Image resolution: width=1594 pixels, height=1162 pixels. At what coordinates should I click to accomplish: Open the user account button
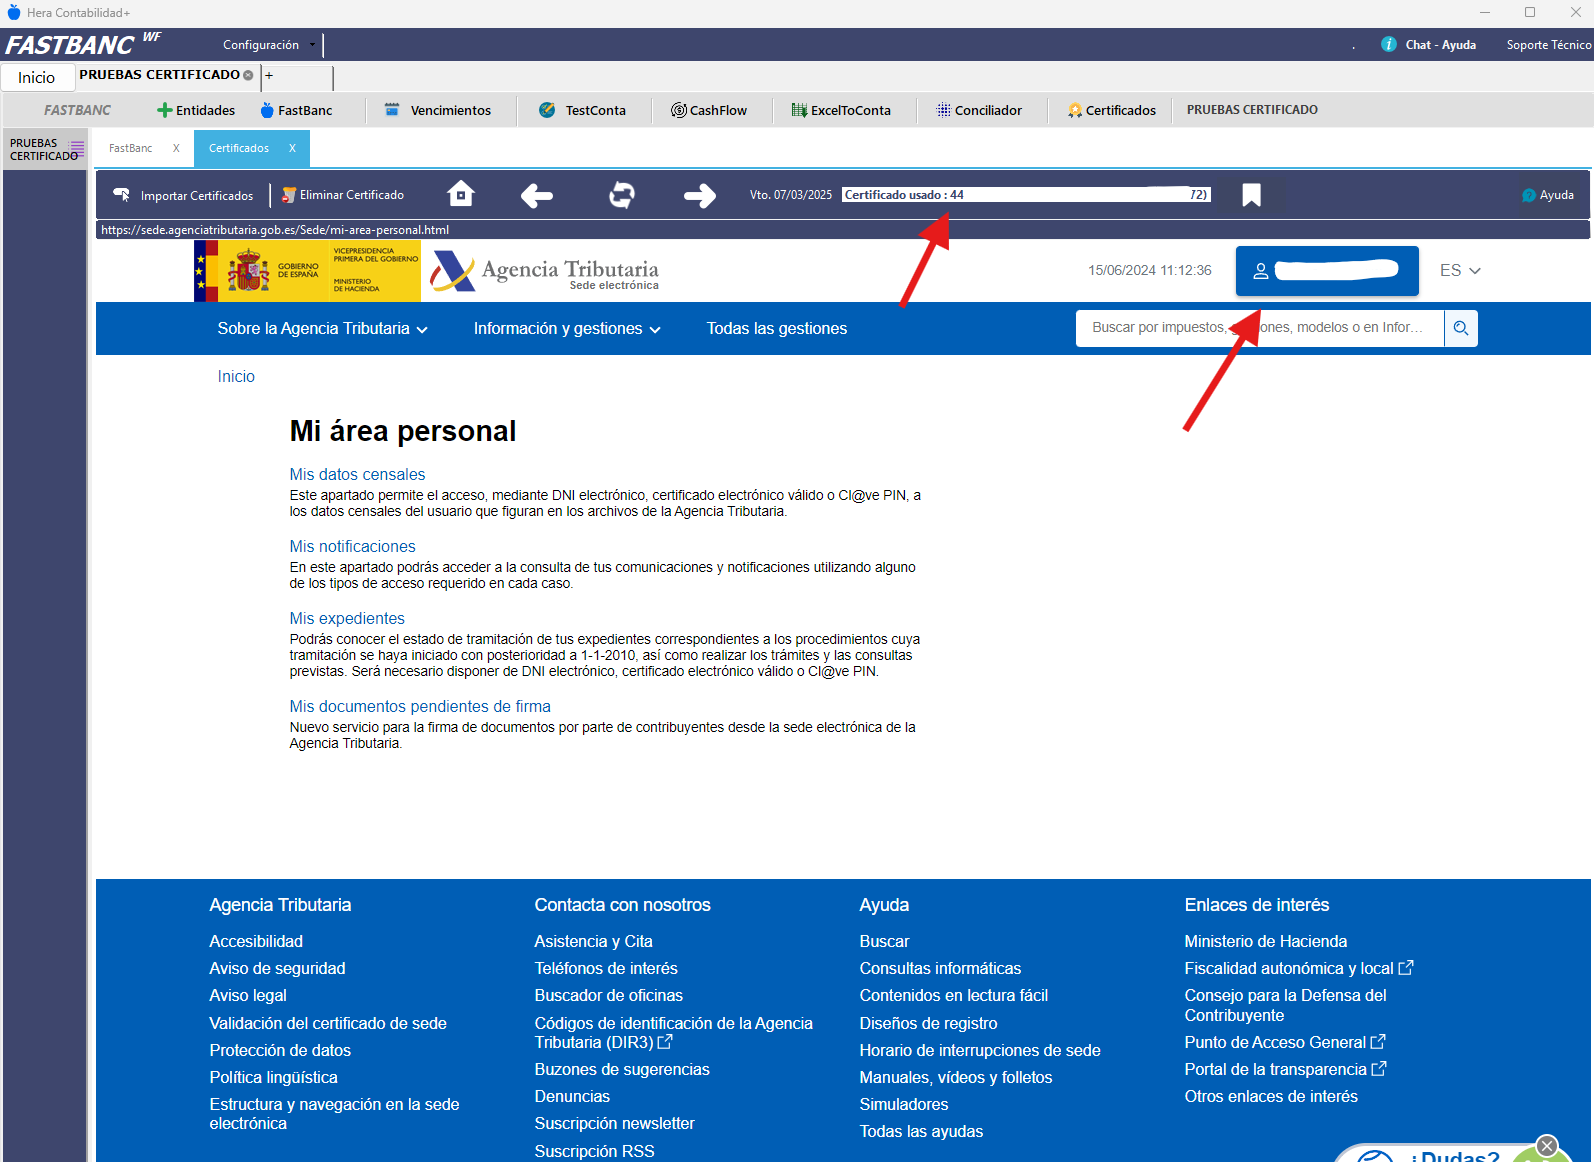tap(1327, 270)
